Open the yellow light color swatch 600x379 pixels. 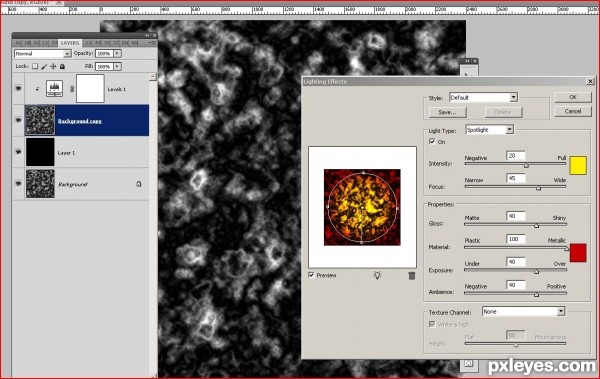[x=578, y=165]
